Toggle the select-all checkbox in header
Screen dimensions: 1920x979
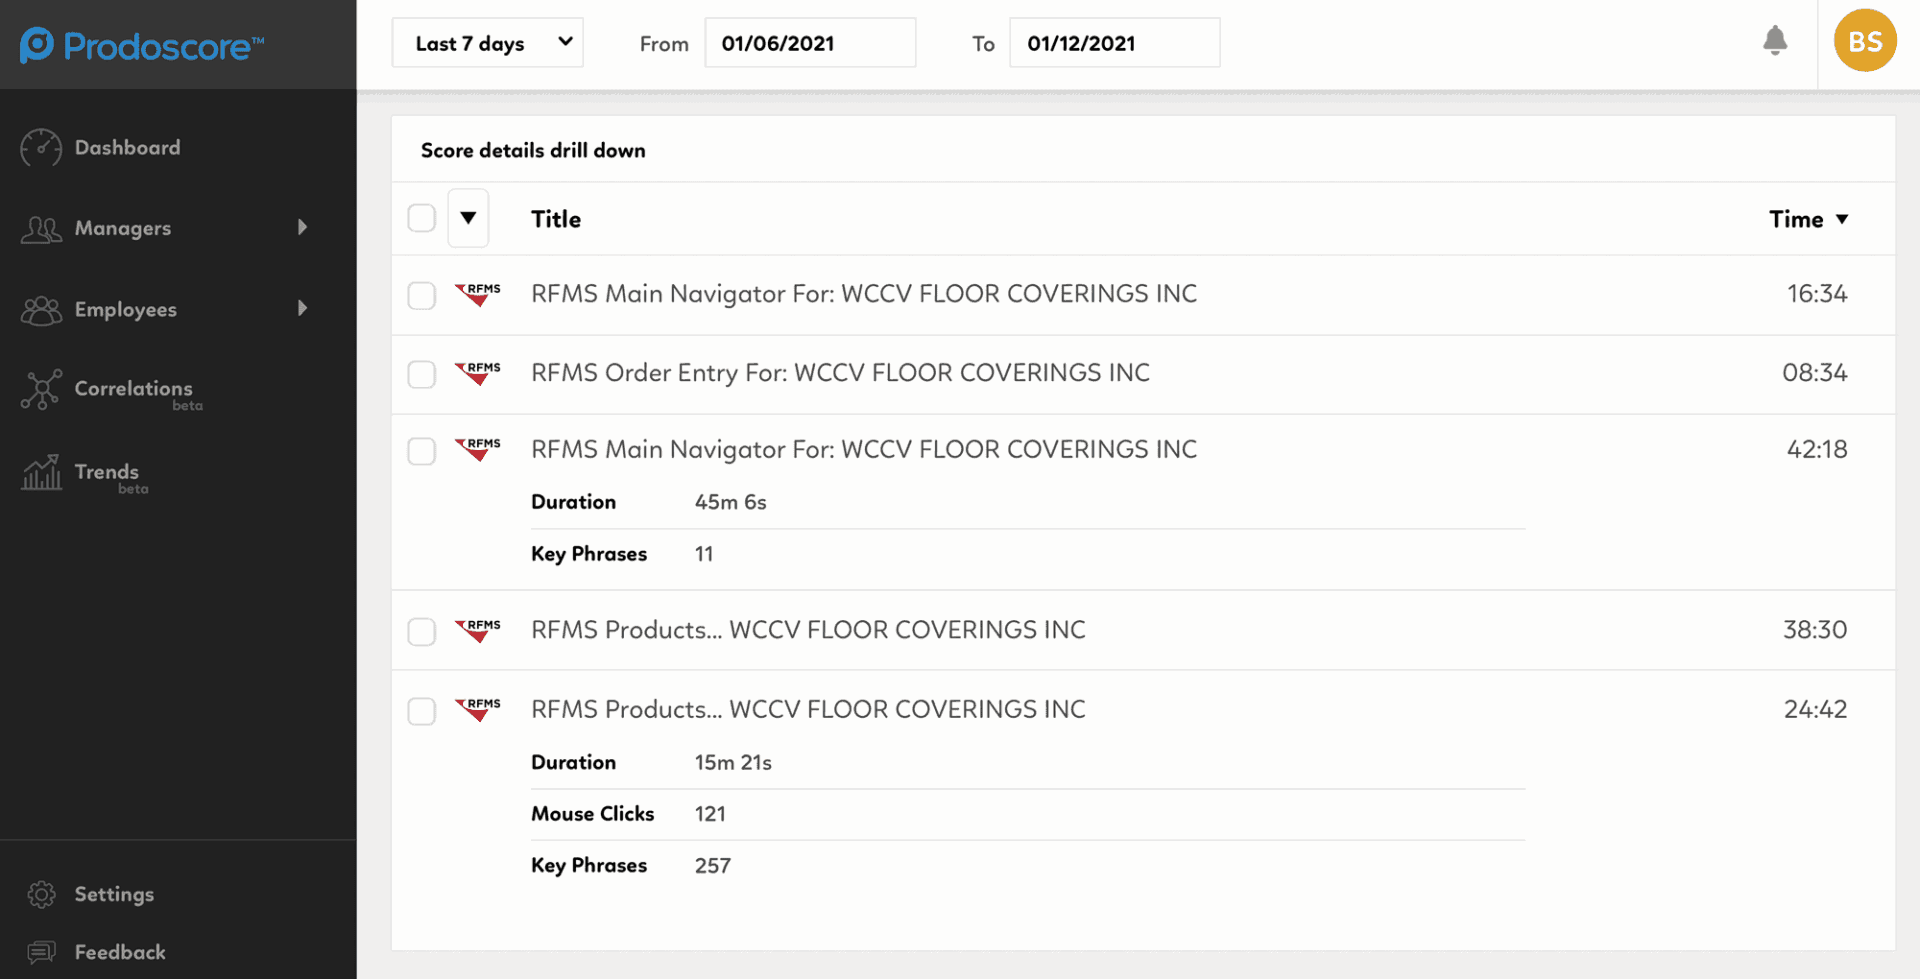coord(422,218)
